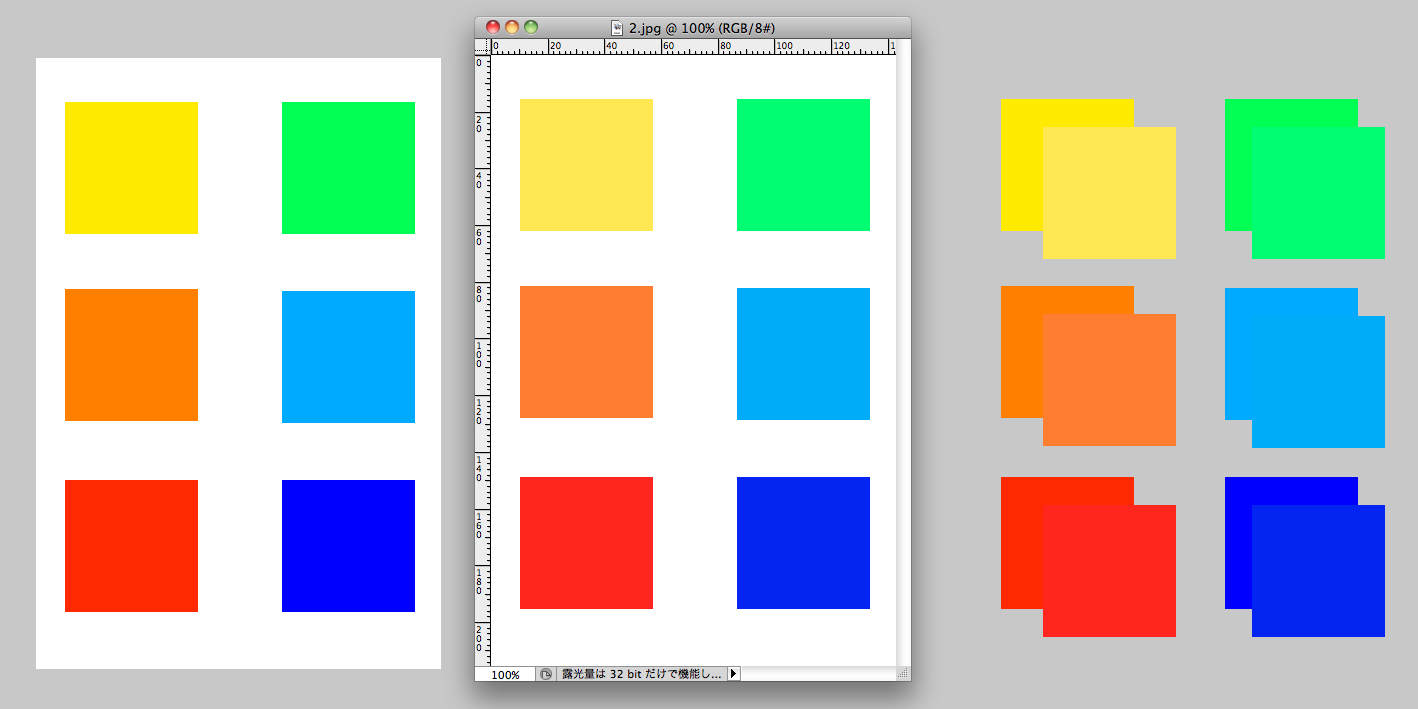
Task: Click the light blue square on the left white page
Action: click(x=348, y=357)
